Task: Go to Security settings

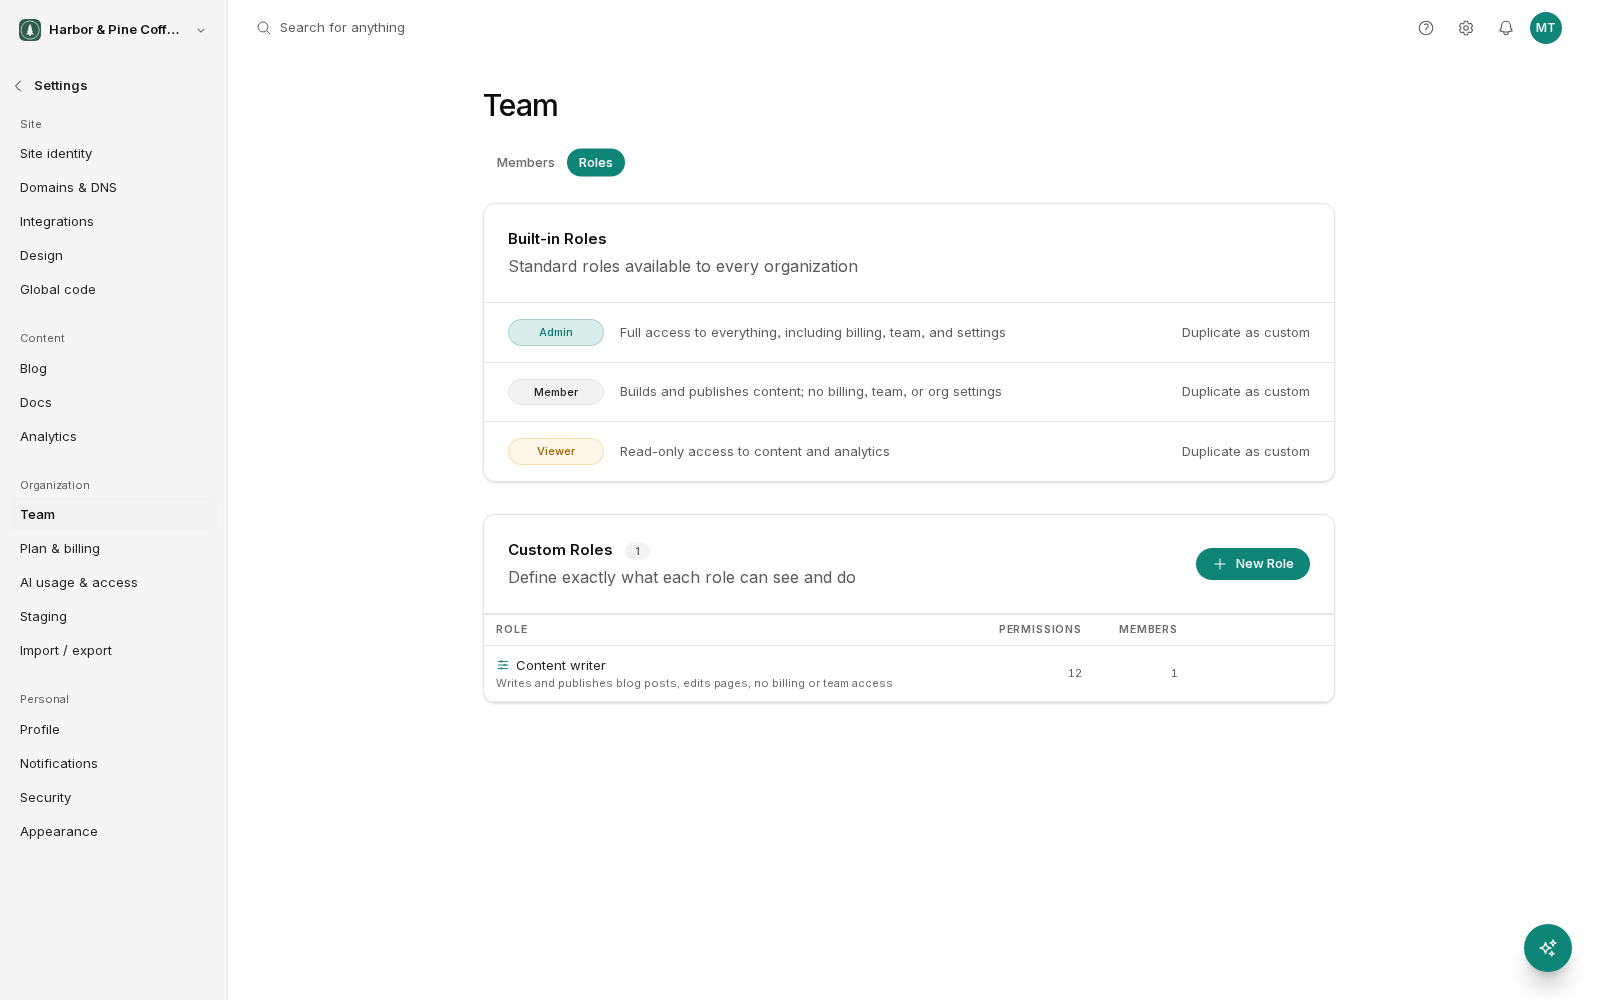Action: click(x=113, y=798)
